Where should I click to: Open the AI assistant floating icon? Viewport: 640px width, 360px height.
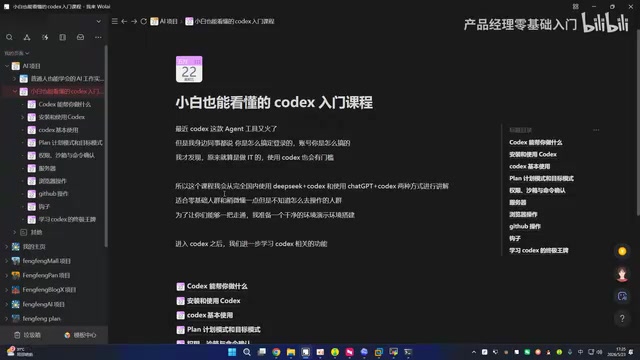[622, 296]
